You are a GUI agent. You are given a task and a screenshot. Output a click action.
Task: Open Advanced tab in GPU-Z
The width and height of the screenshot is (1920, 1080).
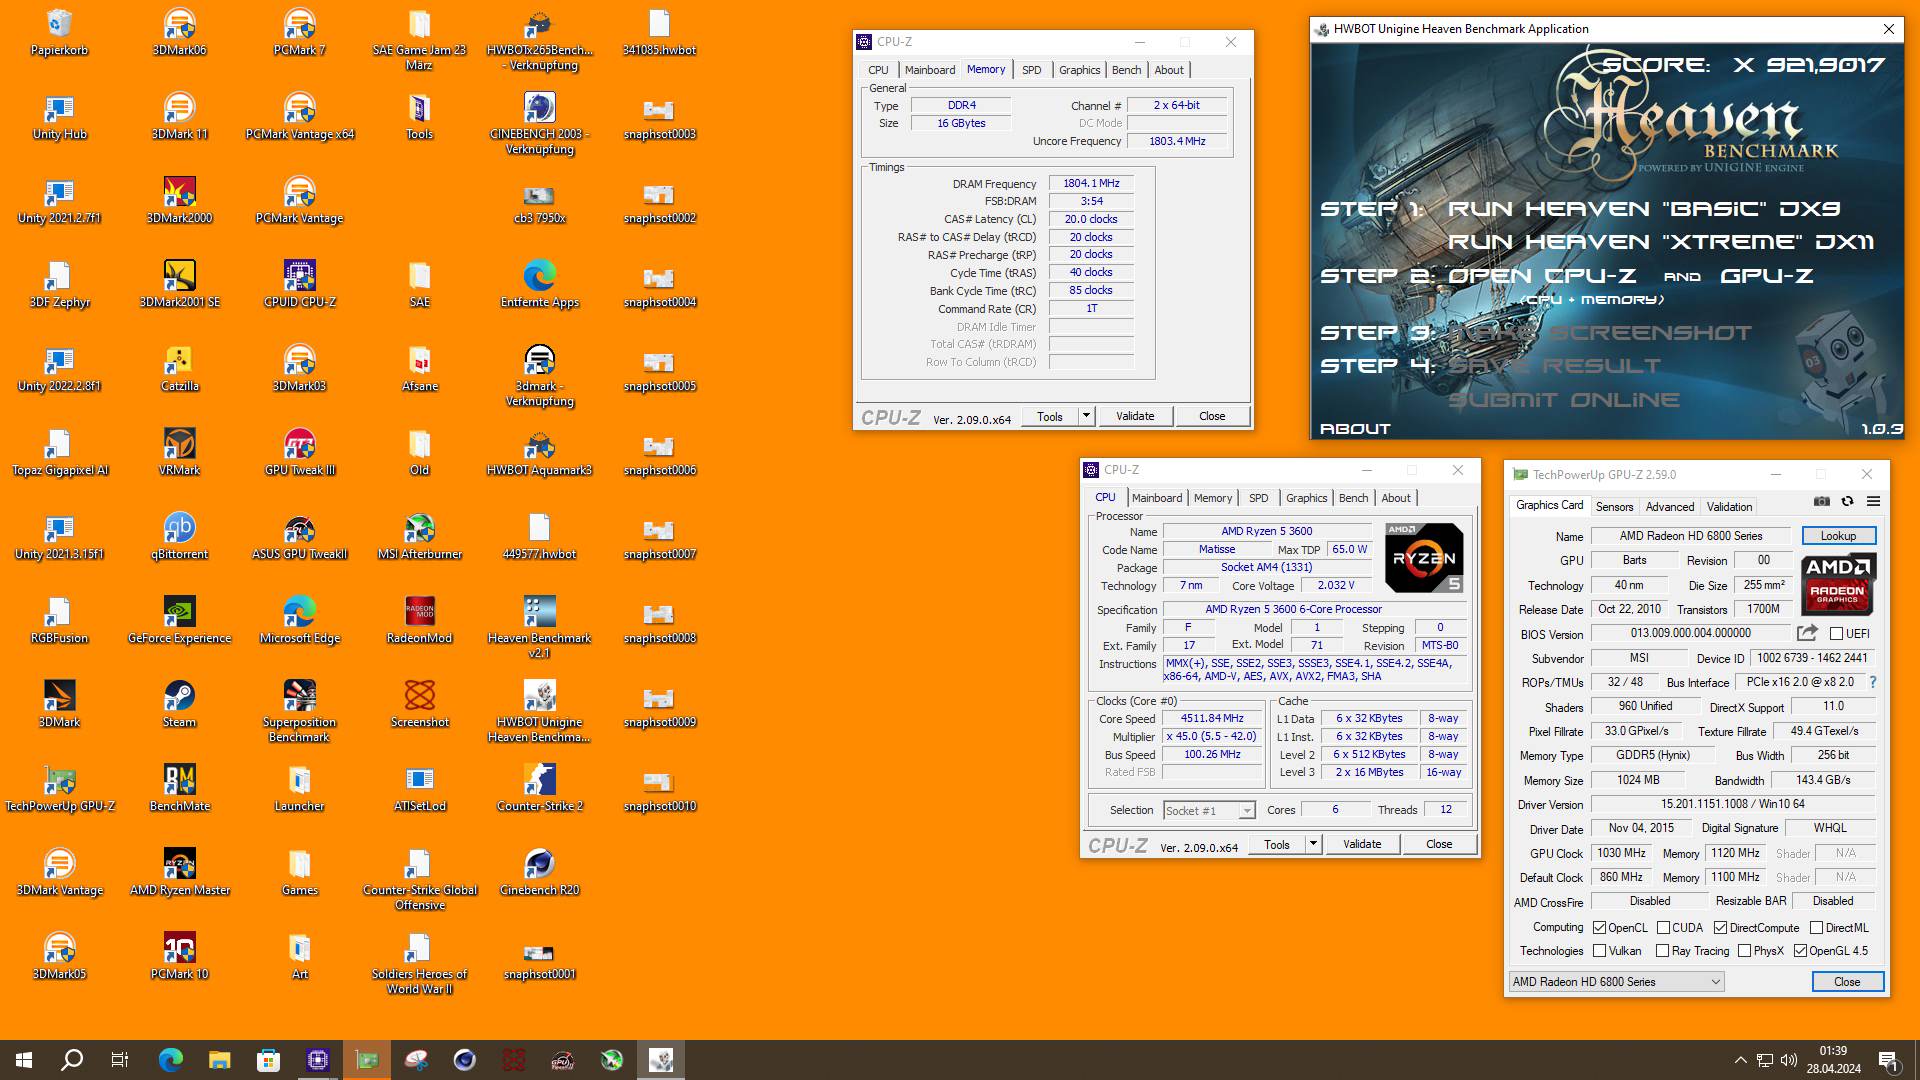point(1669,507)
